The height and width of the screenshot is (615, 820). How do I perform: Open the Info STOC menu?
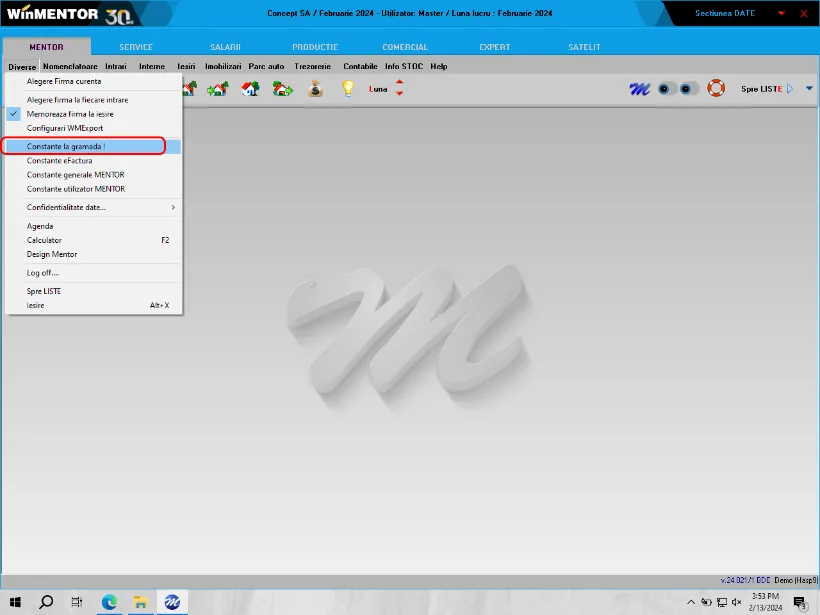[404, 66]
